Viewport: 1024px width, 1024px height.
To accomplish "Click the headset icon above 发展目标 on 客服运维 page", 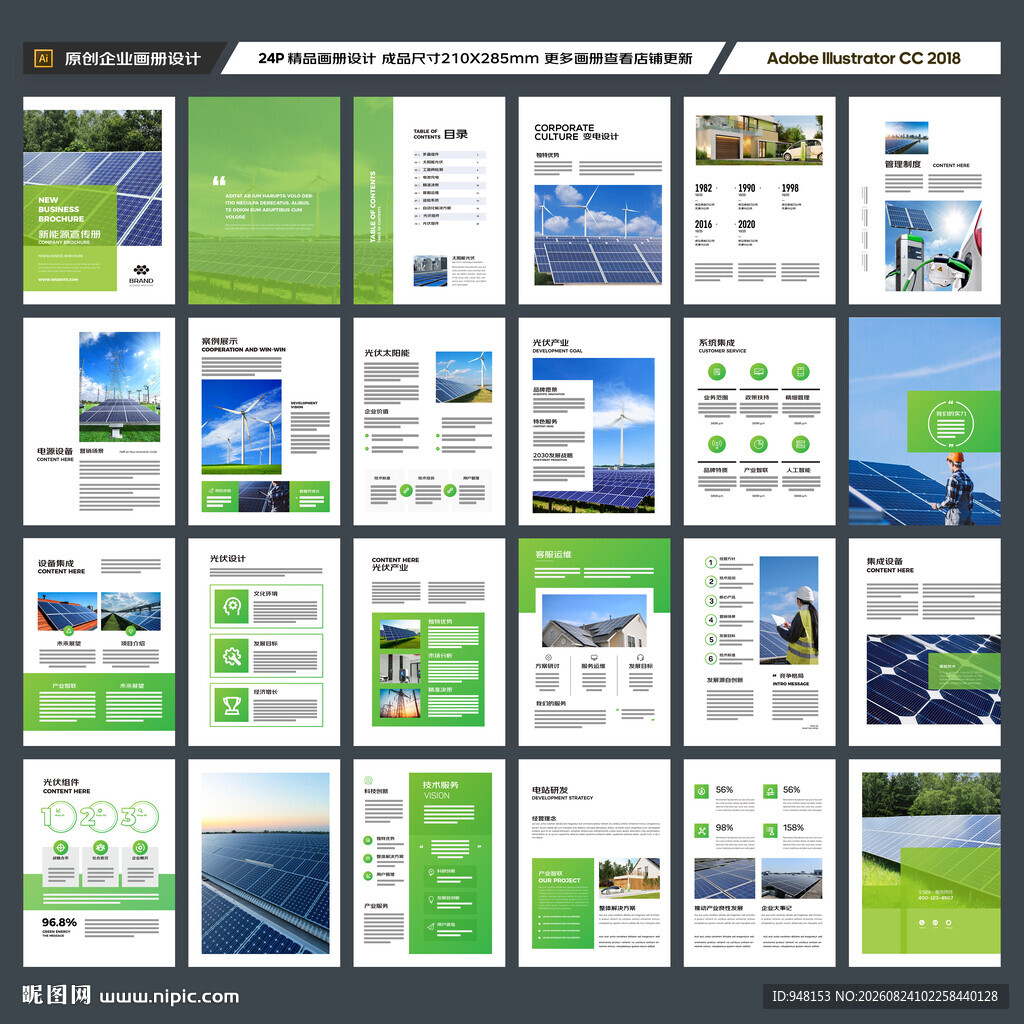I will click(x=641, y=658).
